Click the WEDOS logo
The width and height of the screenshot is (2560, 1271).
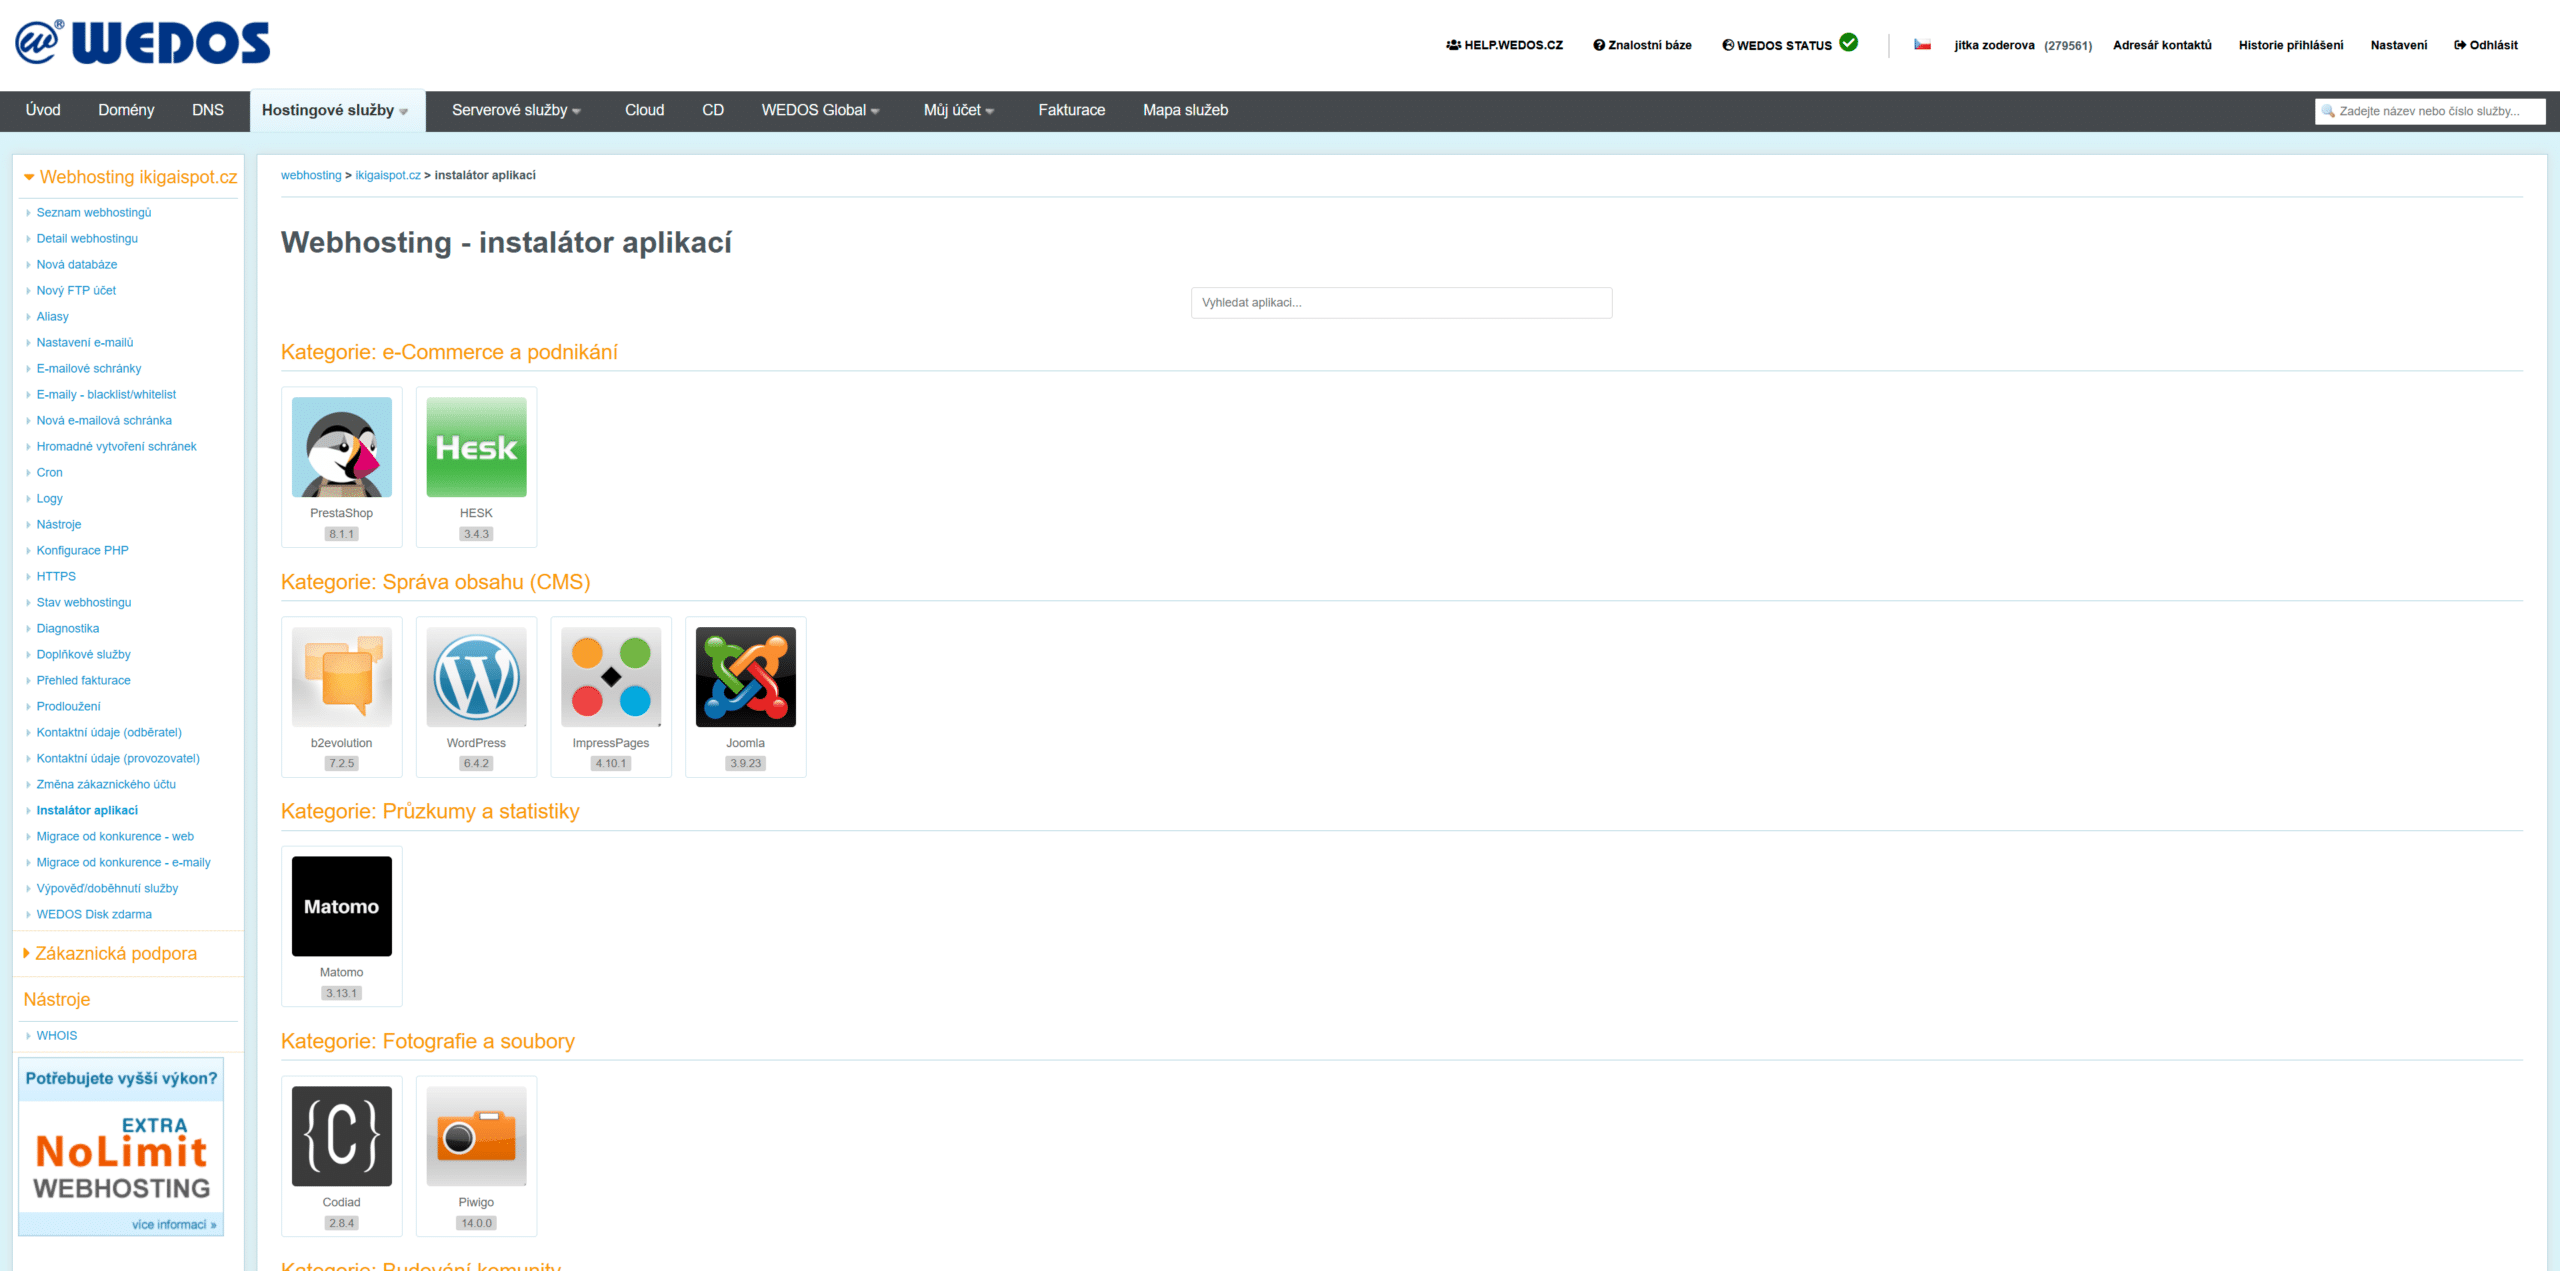click(142, 43)
